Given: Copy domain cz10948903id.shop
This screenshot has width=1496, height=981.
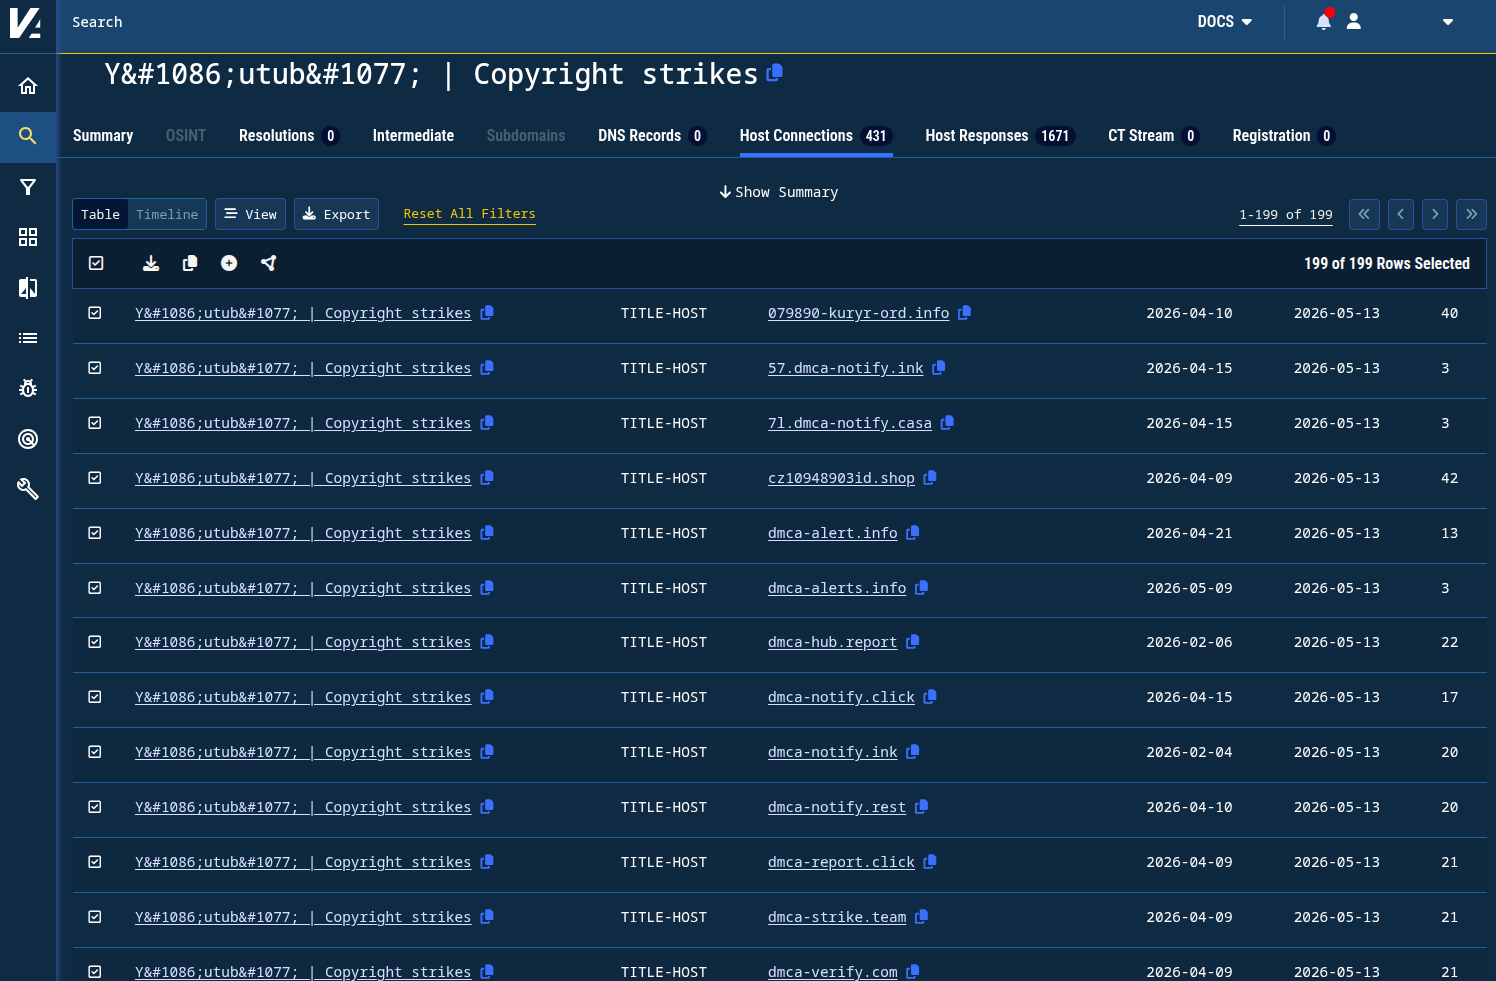Looking at the screenshot, I should [930, 478].
